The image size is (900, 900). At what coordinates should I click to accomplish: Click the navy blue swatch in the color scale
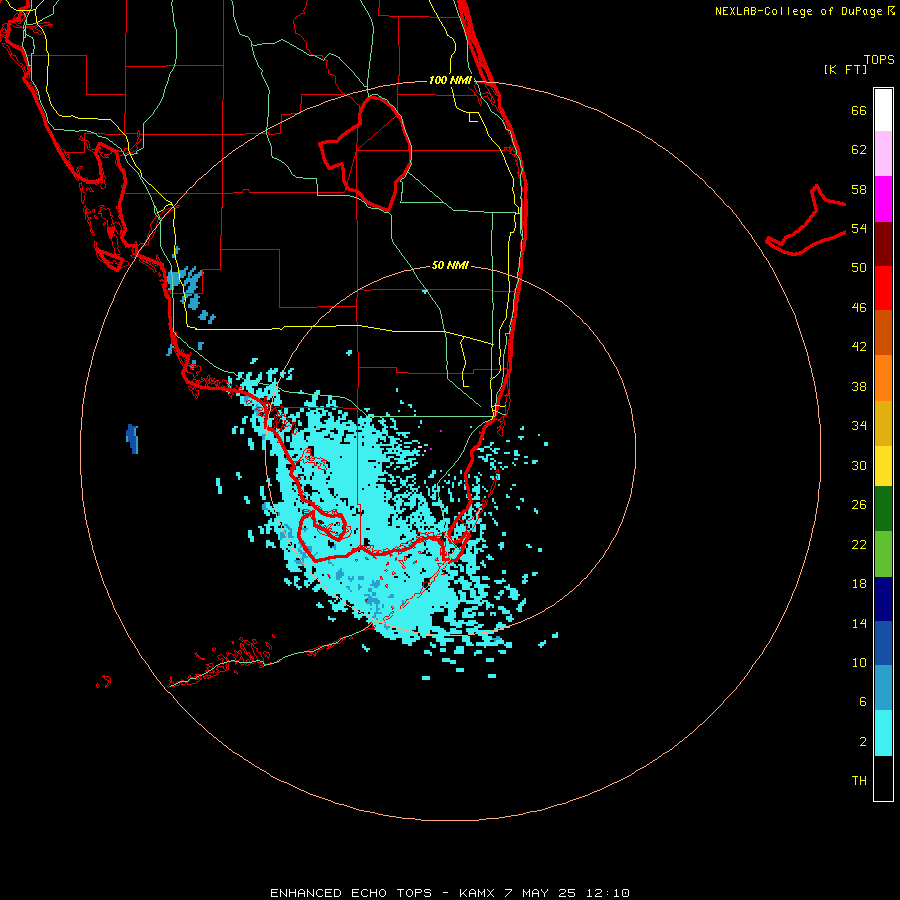click(883, 599)
